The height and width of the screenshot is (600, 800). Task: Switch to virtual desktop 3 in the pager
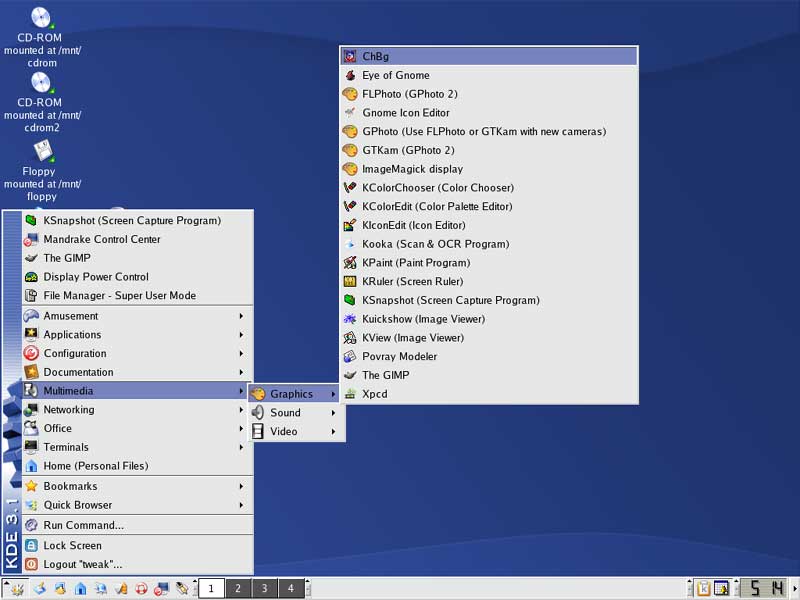pyautogui.click(x=264, y=588)
